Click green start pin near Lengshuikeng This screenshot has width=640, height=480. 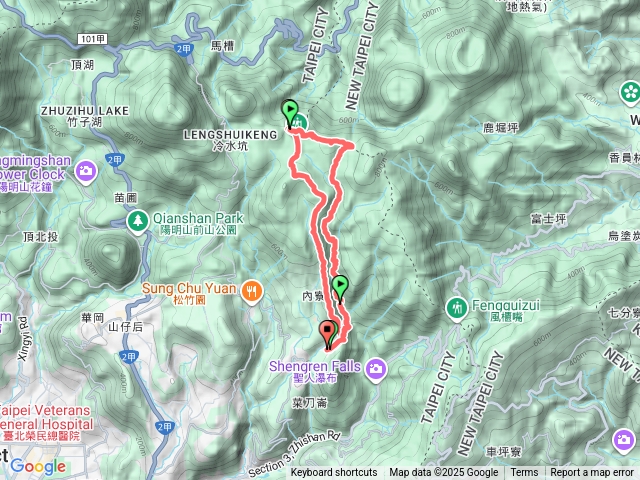[x=289, y=114]
